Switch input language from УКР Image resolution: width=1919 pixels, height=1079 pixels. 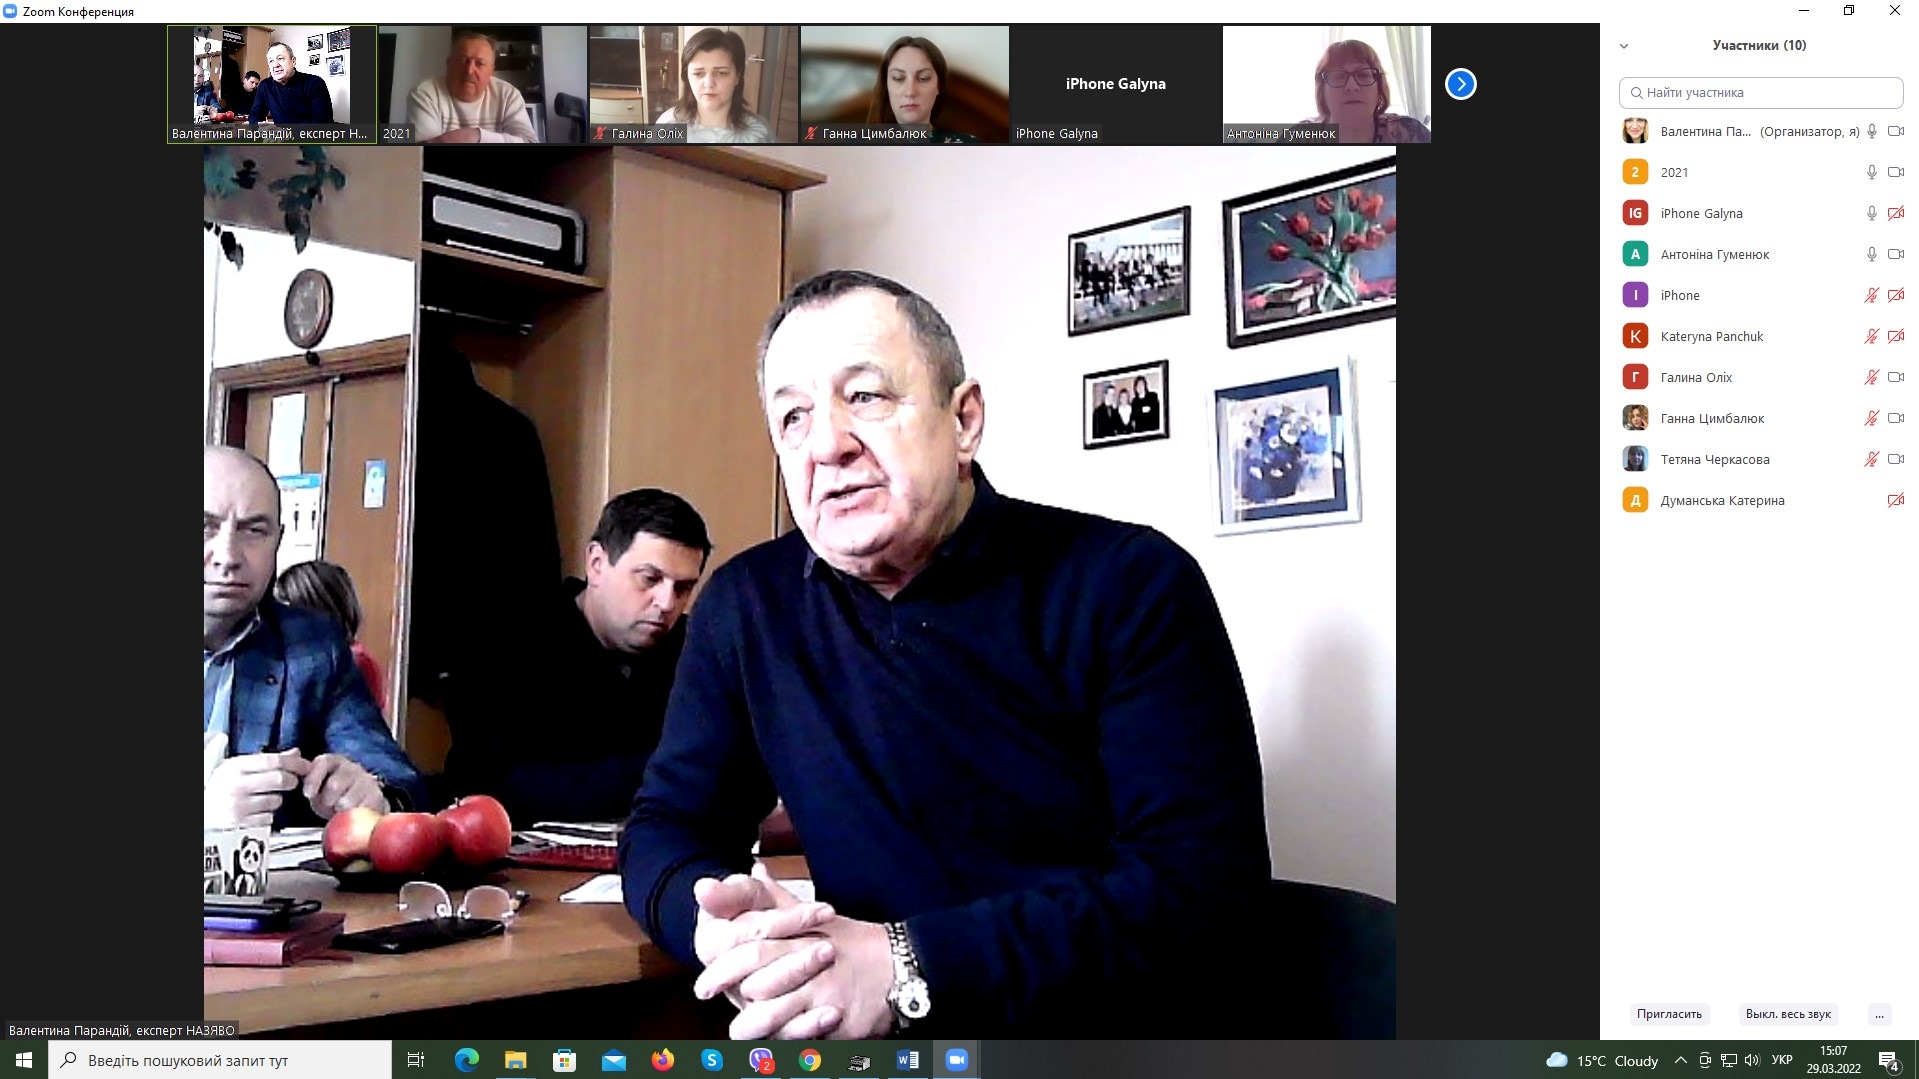[1782, 1060]
